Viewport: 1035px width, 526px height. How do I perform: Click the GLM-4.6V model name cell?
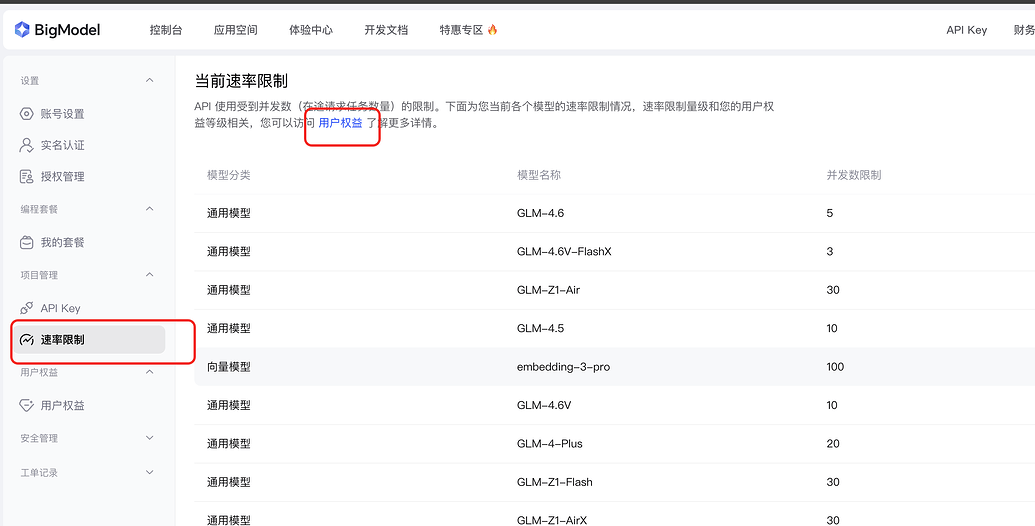tap(544, 405)
